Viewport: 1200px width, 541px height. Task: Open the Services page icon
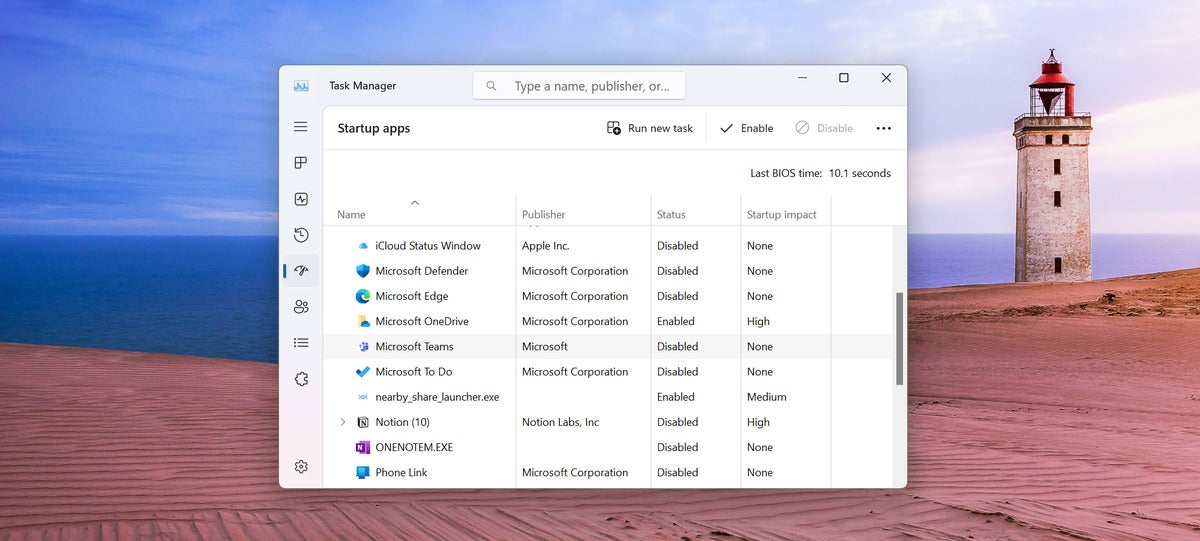pos(301,379)
